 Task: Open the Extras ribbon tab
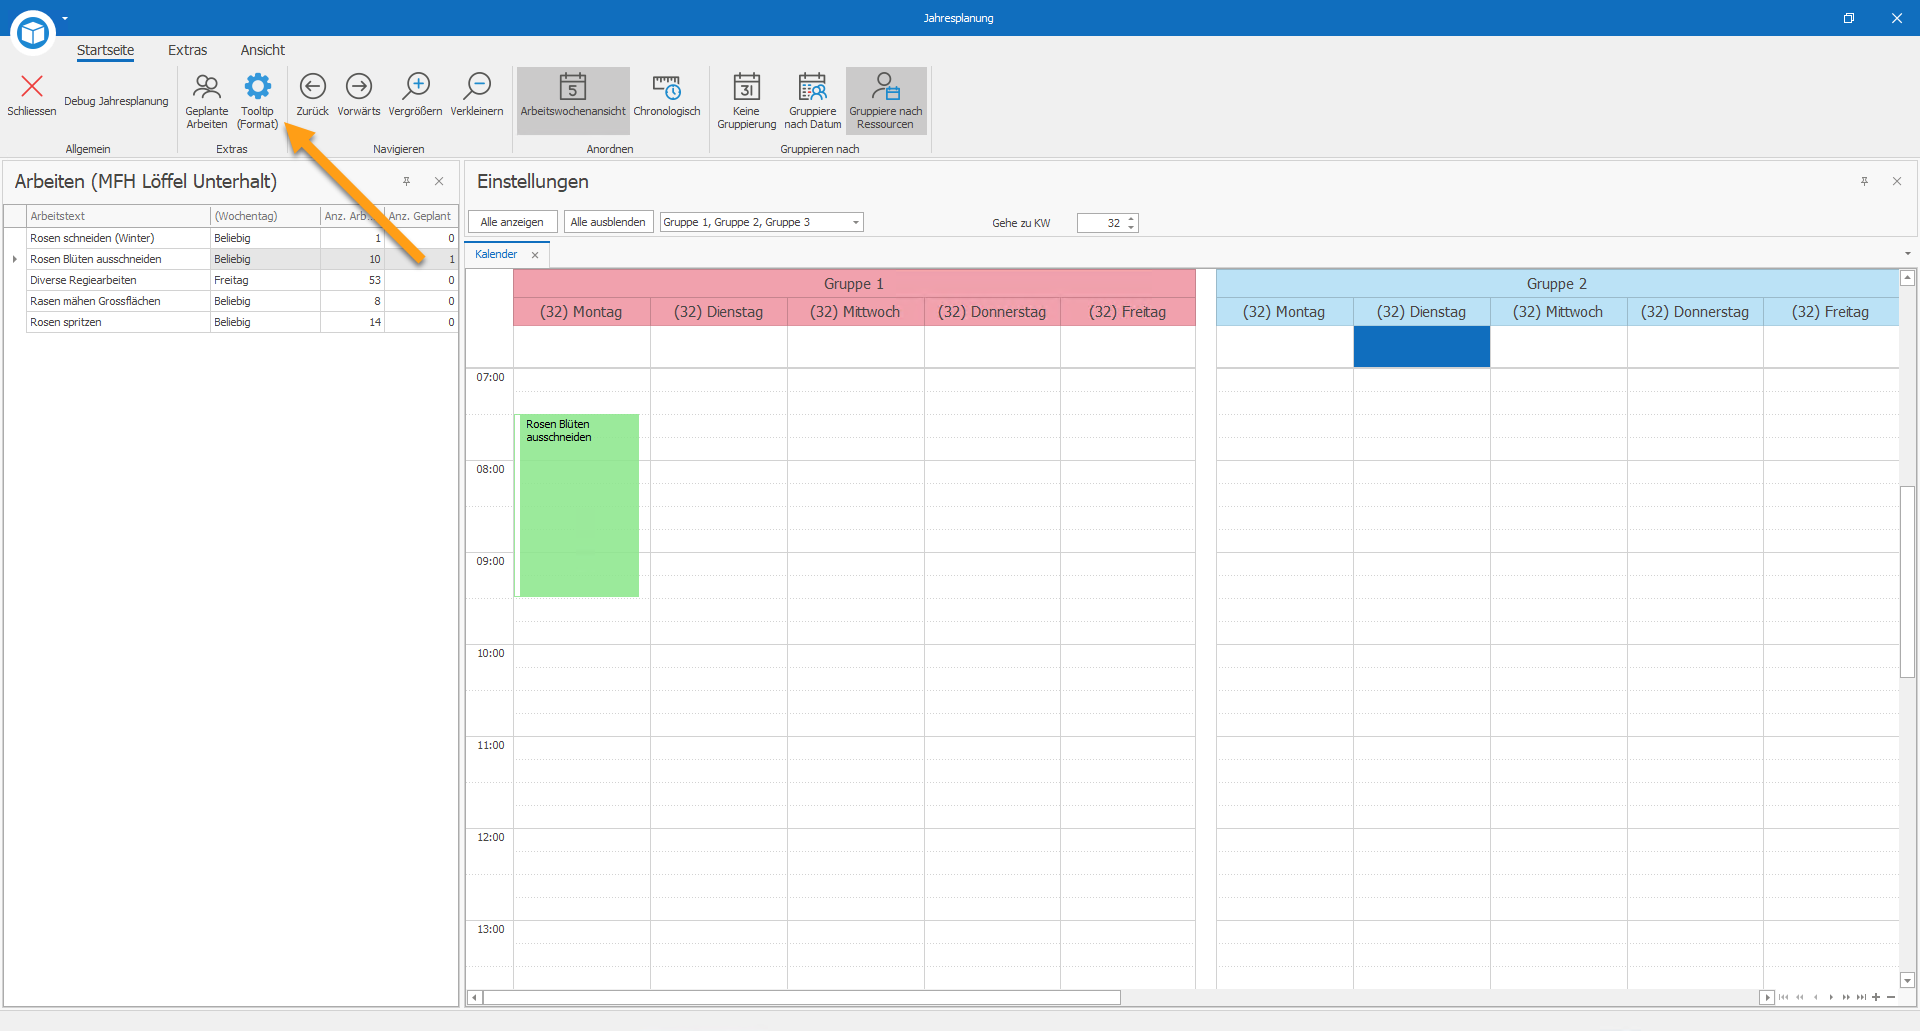[x=187, y=50]
